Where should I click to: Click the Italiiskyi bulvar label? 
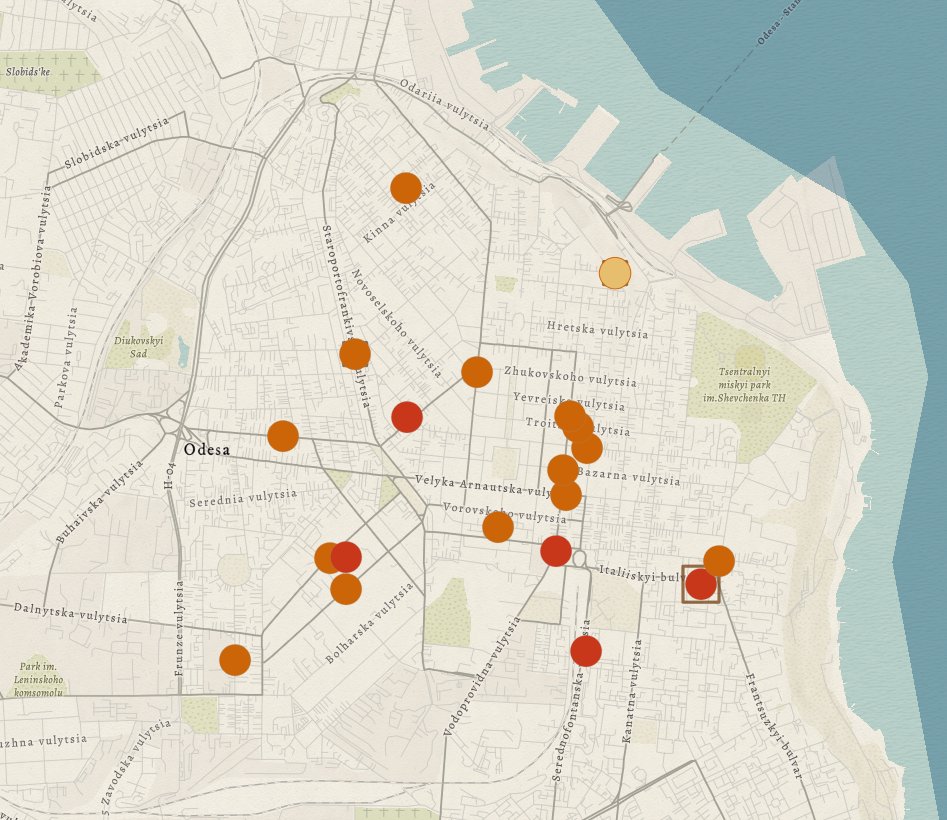(640, 574)
